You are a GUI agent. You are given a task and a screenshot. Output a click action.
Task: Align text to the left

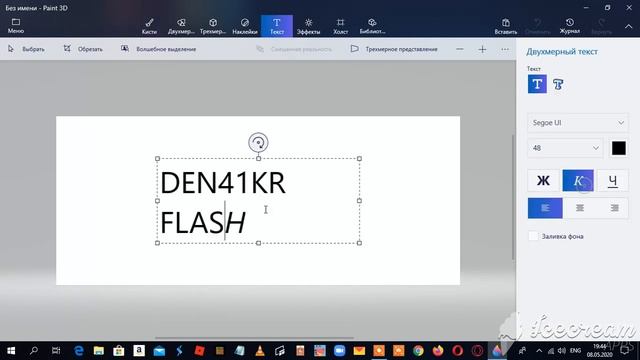(545, 208)
